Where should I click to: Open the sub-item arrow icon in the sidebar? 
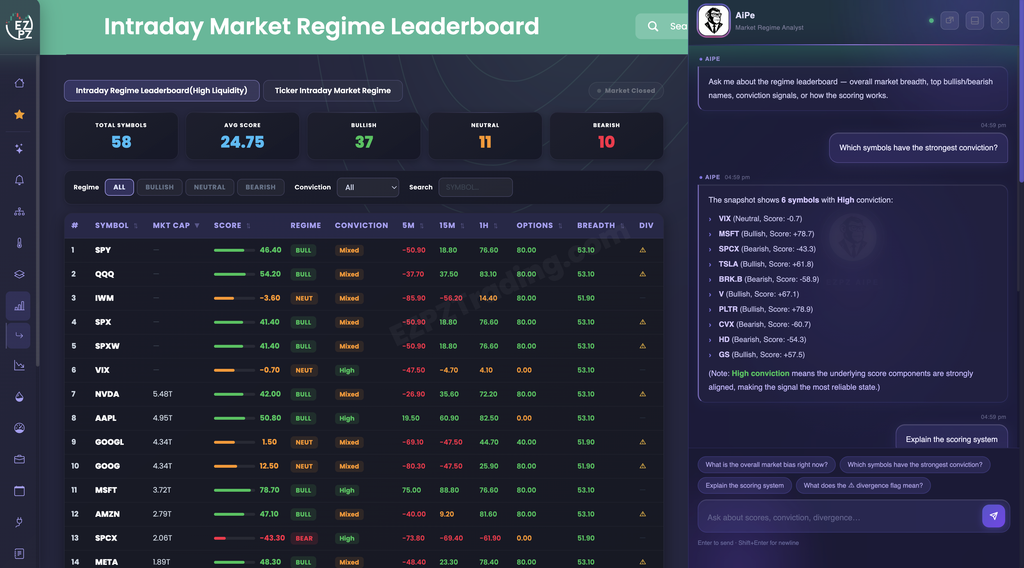click(19, 336)
